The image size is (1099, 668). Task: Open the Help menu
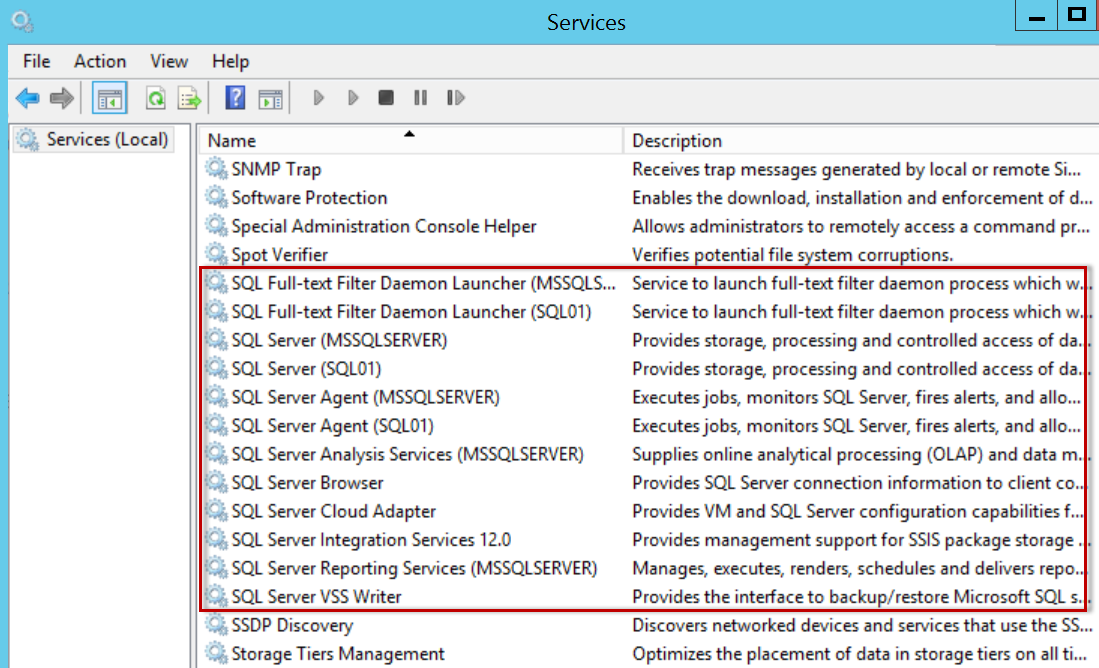231,62
